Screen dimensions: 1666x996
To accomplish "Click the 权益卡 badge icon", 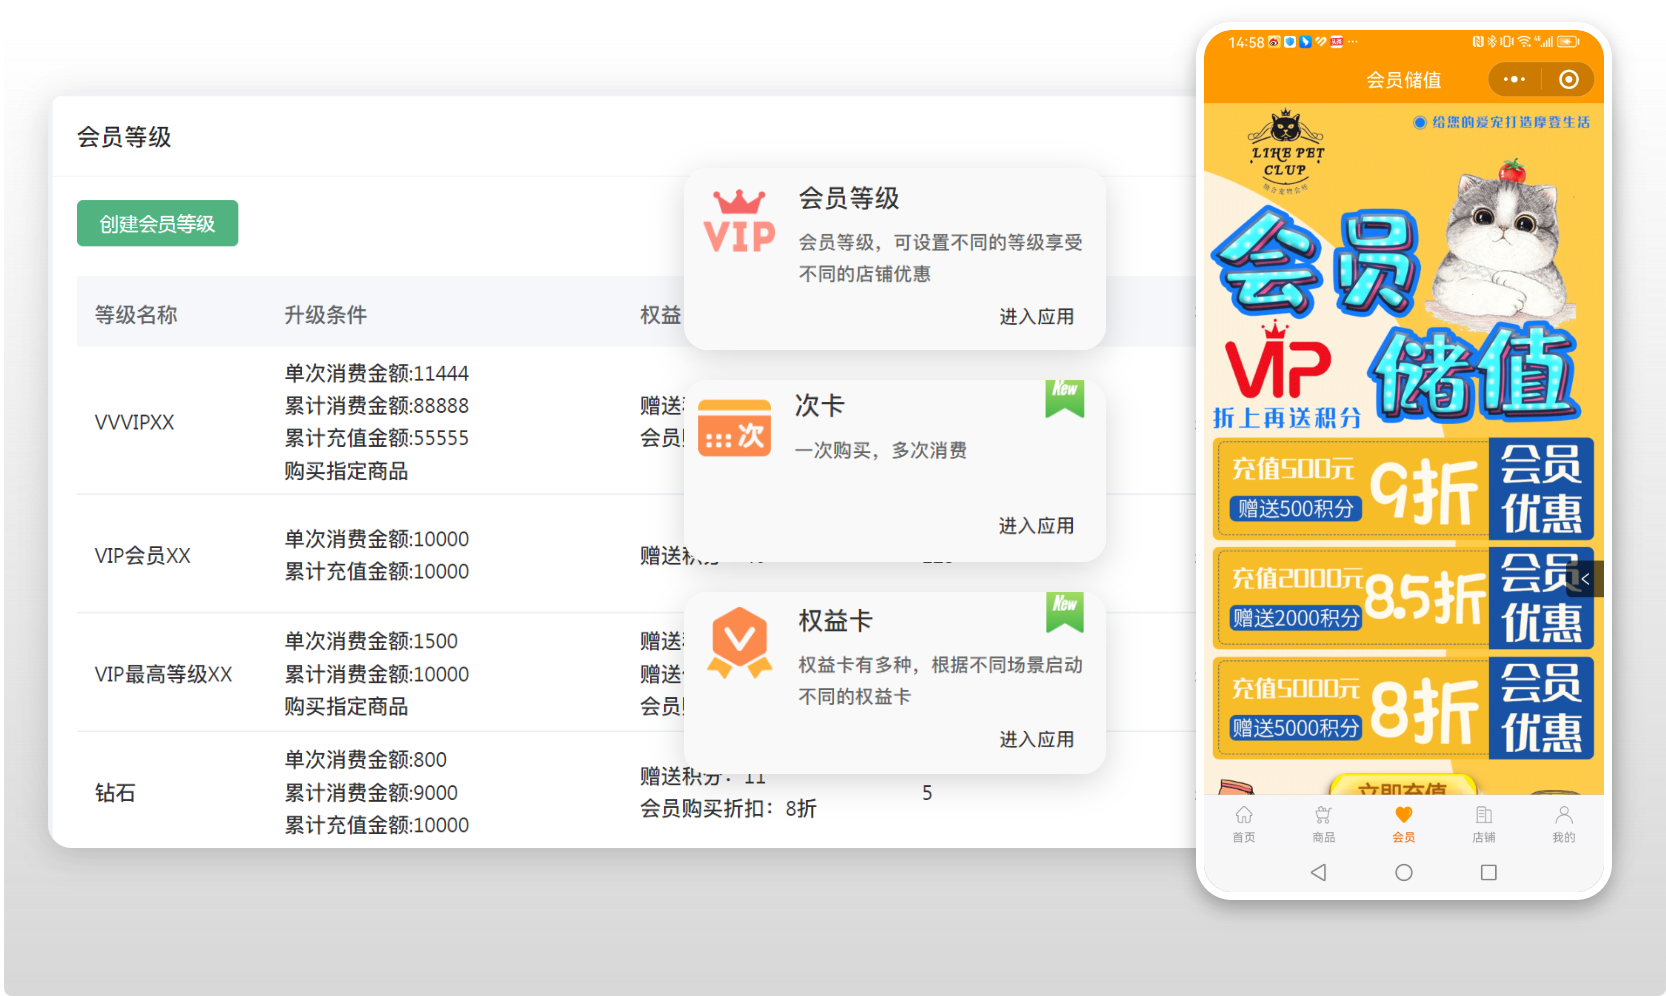I will [739, 642].
